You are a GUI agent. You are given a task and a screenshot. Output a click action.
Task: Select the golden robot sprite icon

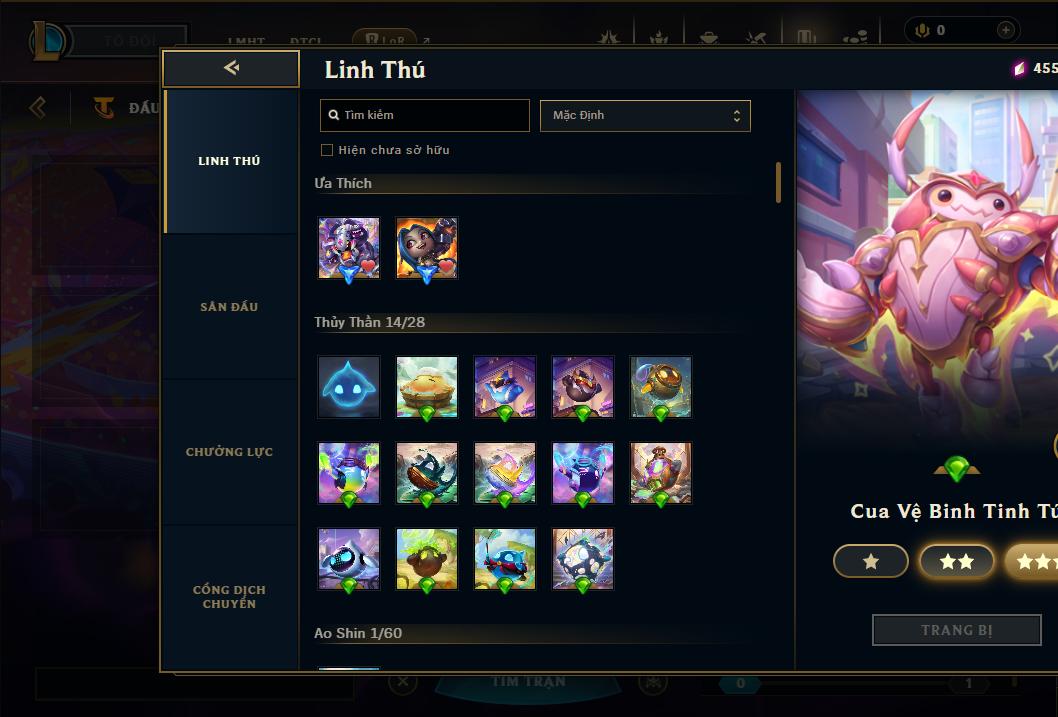pos(661,386)
